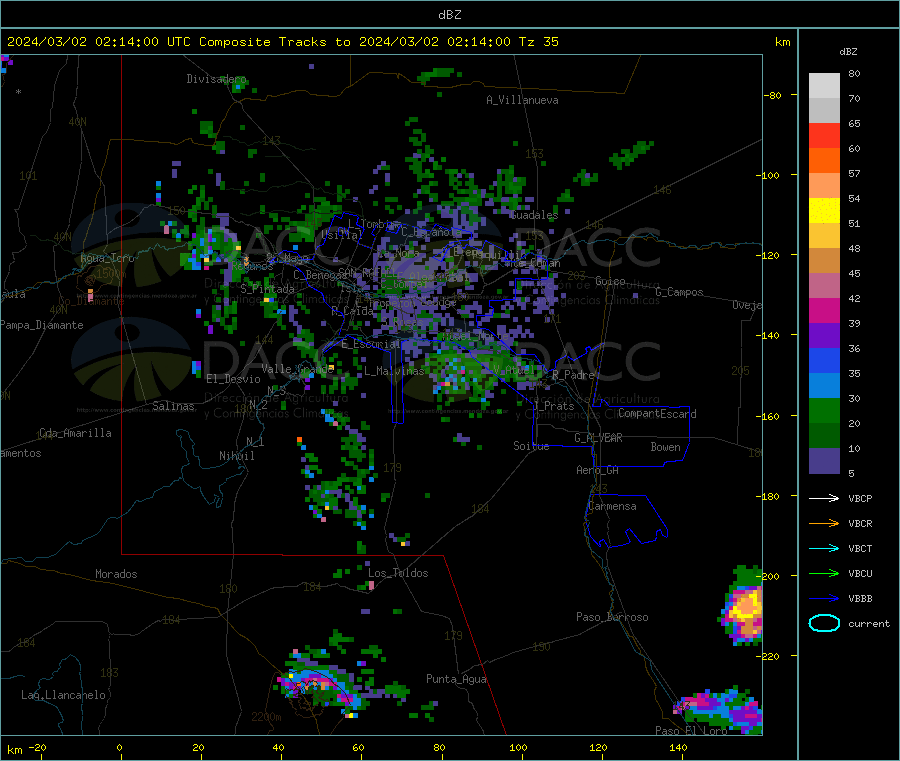Click the green VBCU arrow legend icon
The width and height of the screenshot is (900, 761).
(x=824, y=573)
